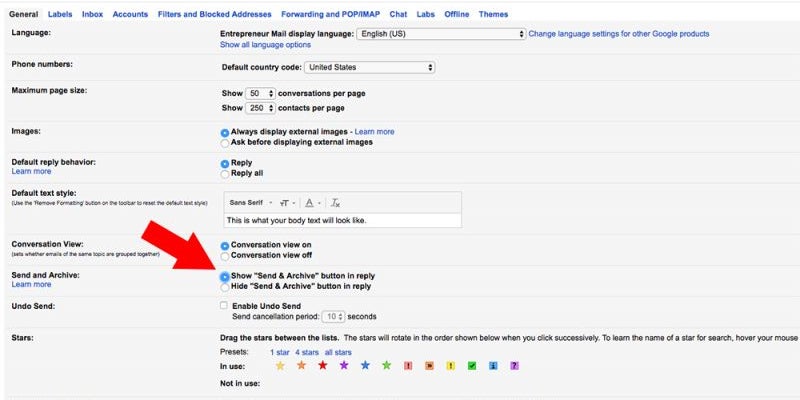
Task: Click the yellow exclamation bang icon
Action: pos(451,366)
